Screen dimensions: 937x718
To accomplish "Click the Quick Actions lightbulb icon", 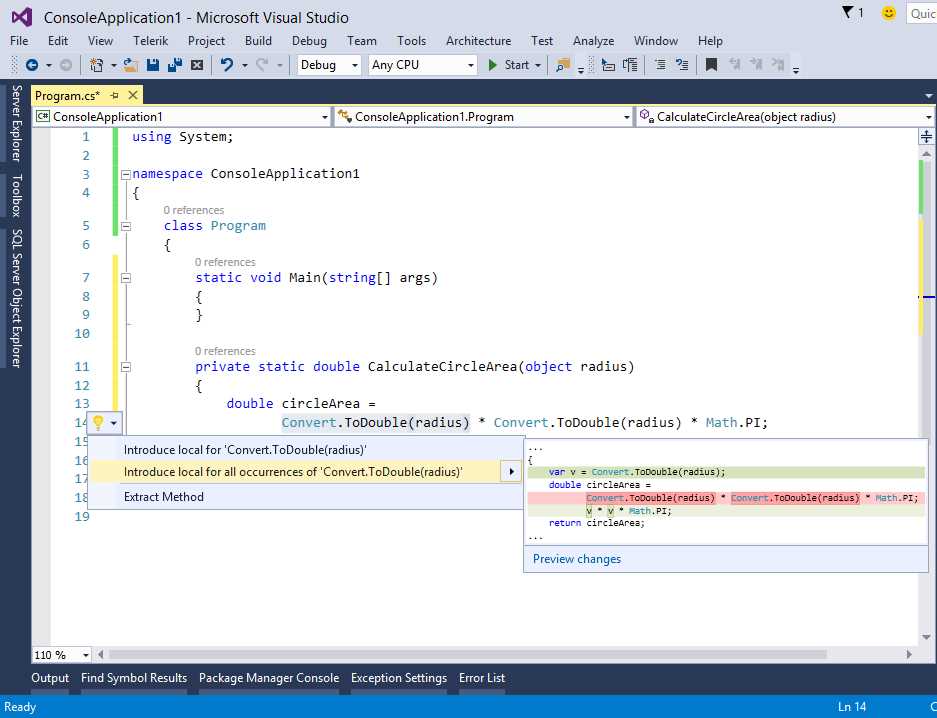I will point(98,422).
